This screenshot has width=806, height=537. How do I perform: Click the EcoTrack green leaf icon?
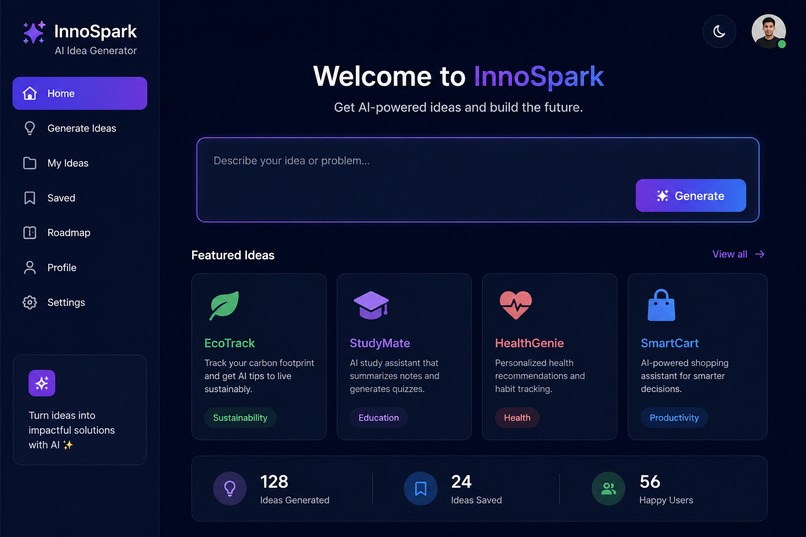224,305
